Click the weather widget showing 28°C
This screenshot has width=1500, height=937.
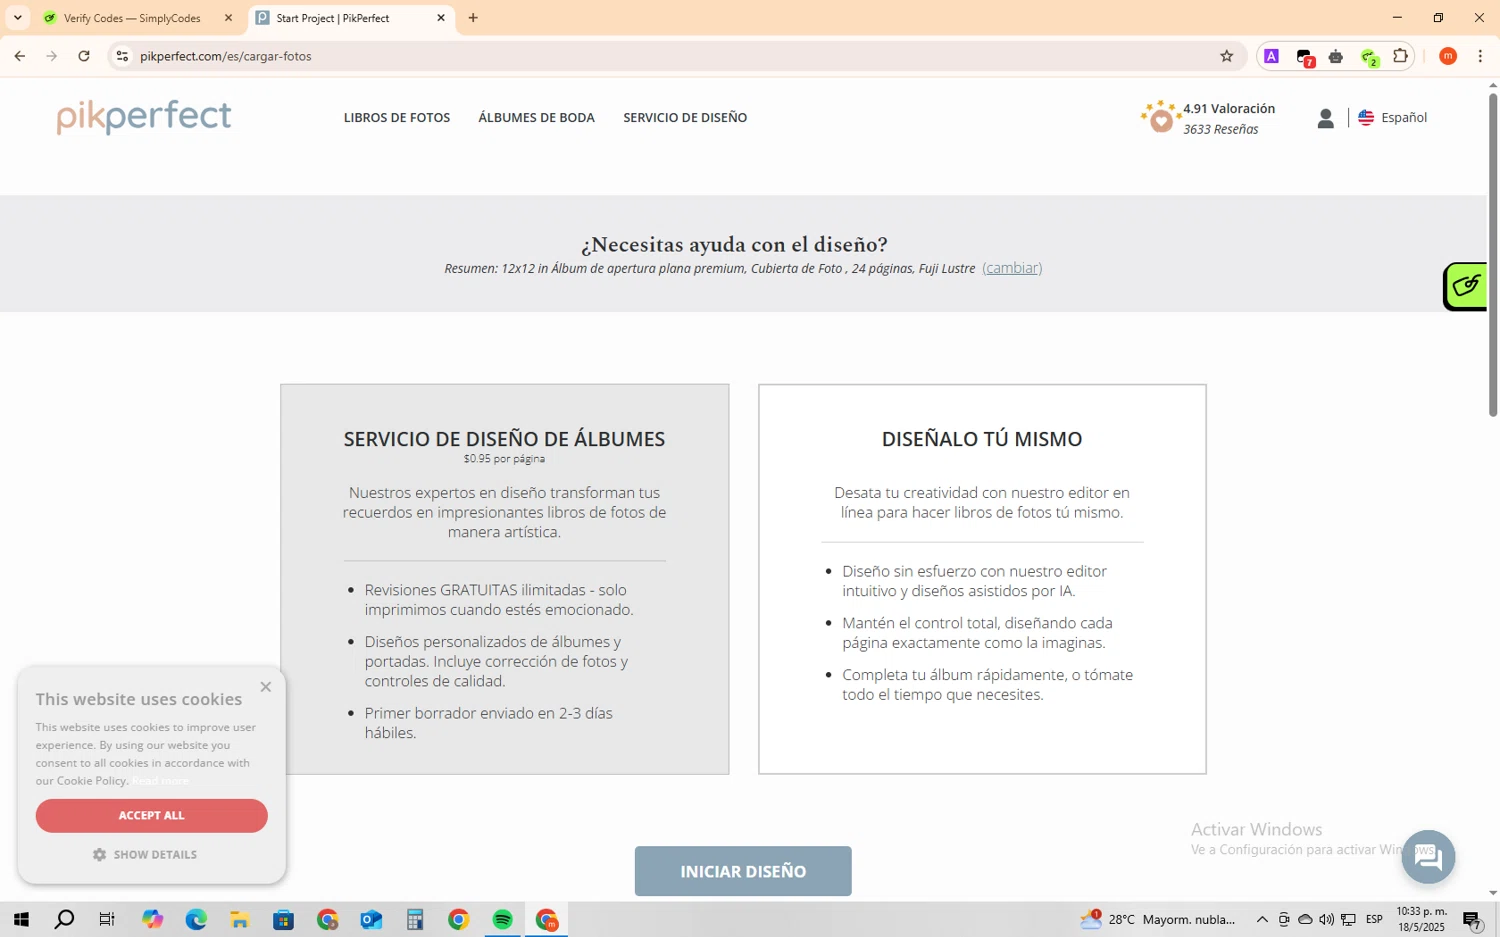pyautogui.click(x=1158, y=920)
